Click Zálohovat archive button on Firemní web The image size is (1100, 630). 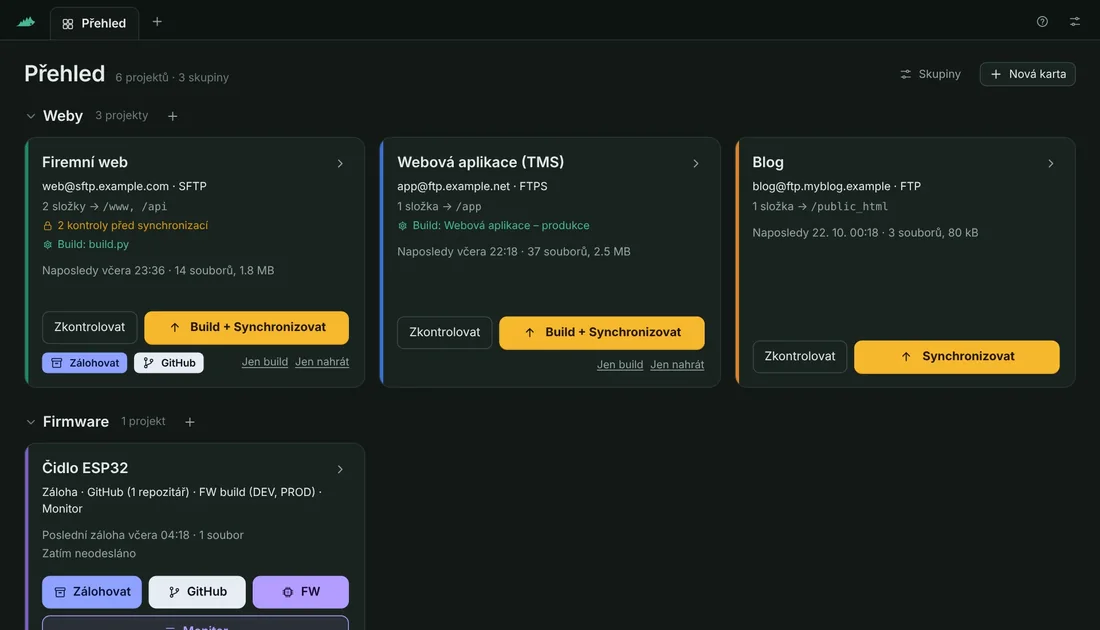84,363
